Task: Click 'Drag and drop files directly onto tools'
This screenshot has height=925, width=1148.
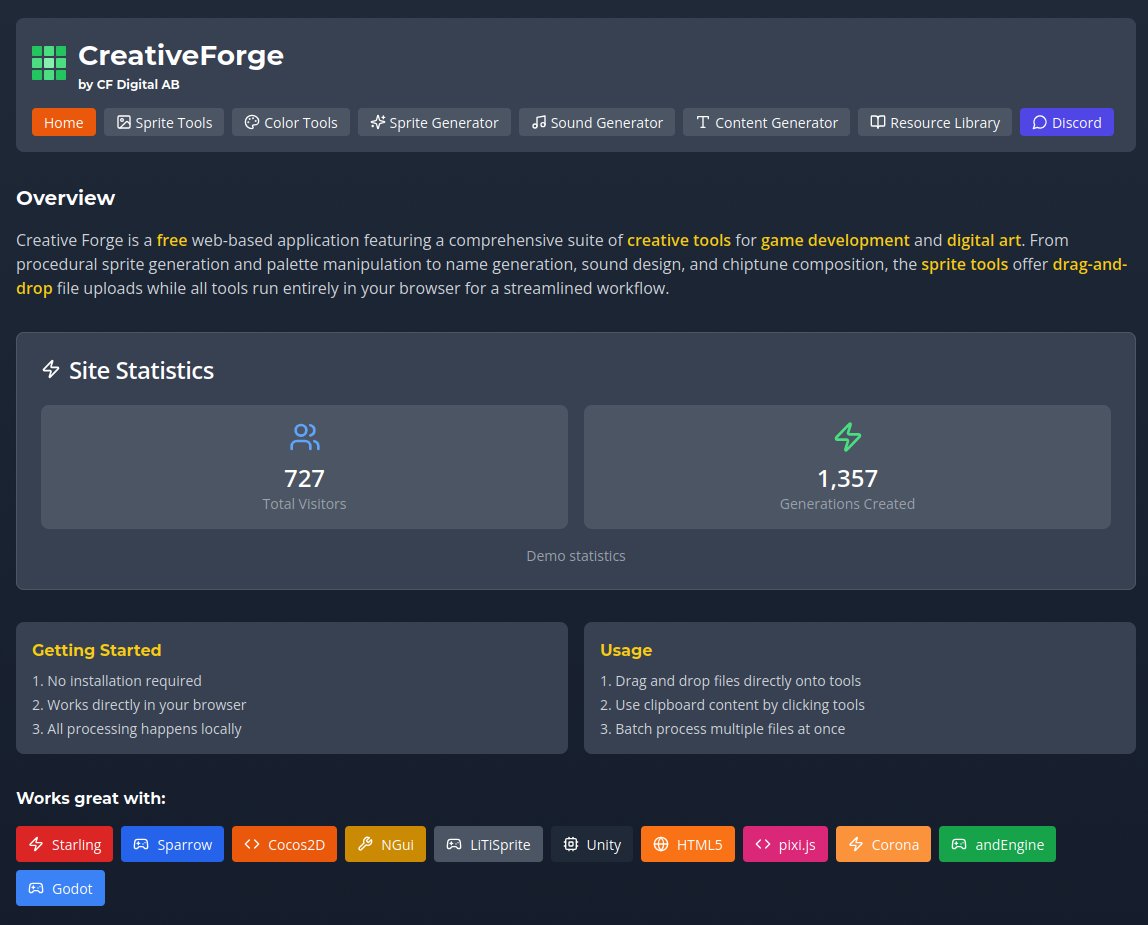Action: click(x=731, y=680)
